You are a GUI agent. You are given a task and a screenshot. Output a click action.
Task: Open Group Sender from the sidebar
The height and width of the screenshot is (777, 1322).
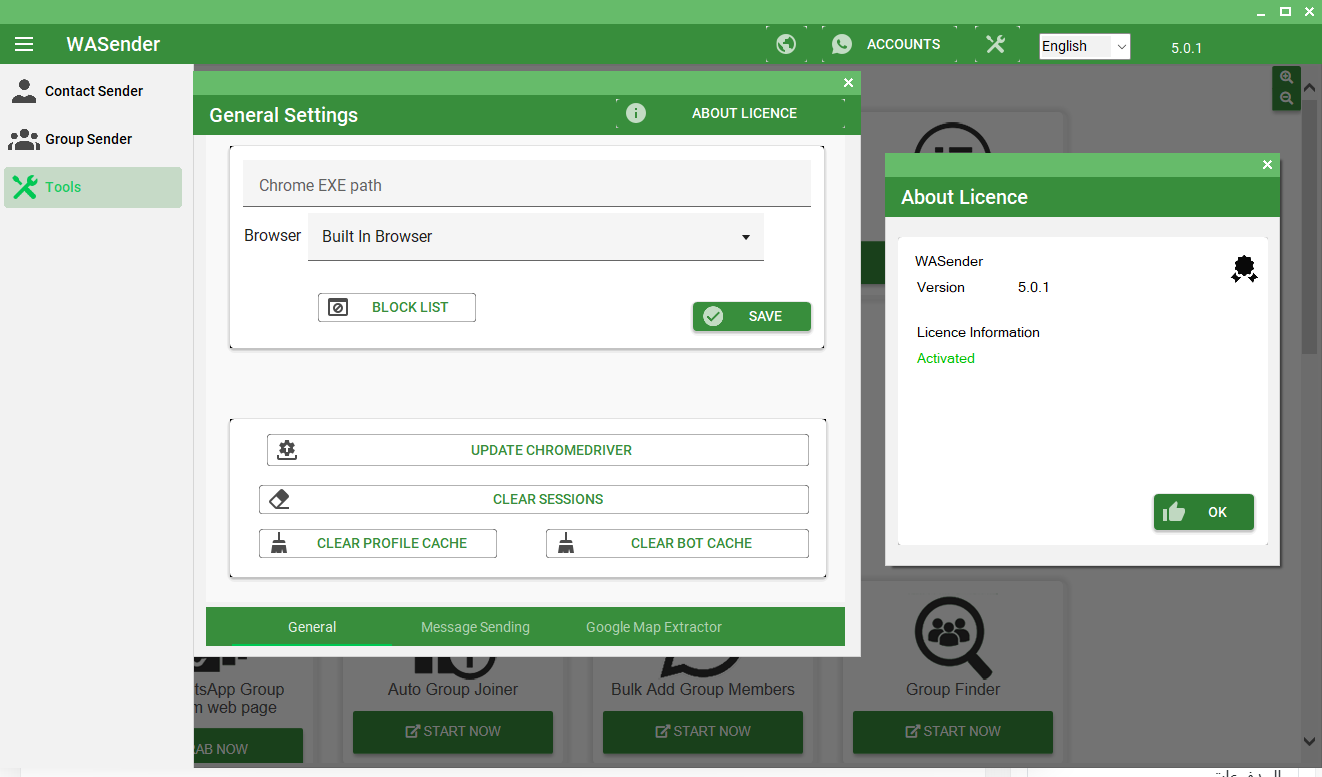pyautogui.click(x=88, y=139)
